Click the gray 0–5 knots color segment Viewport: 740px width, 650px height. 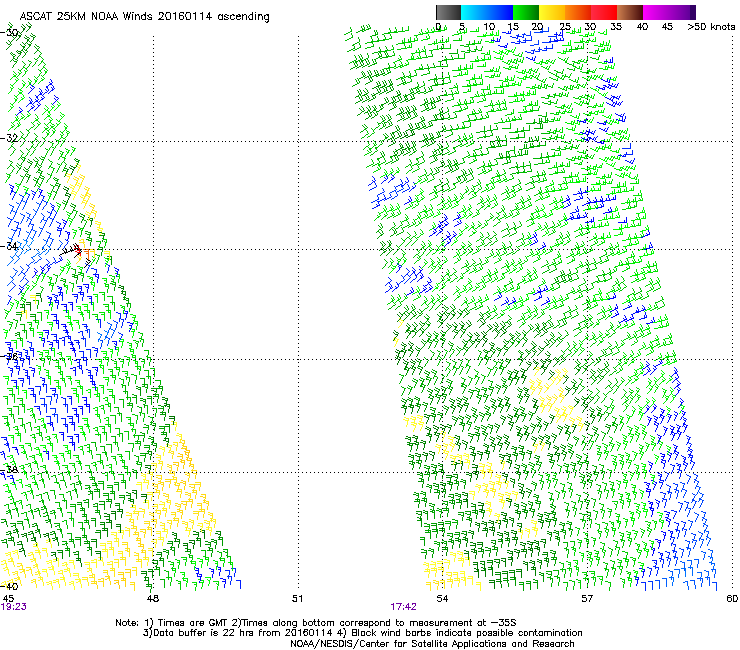click(x=448, y=12)
